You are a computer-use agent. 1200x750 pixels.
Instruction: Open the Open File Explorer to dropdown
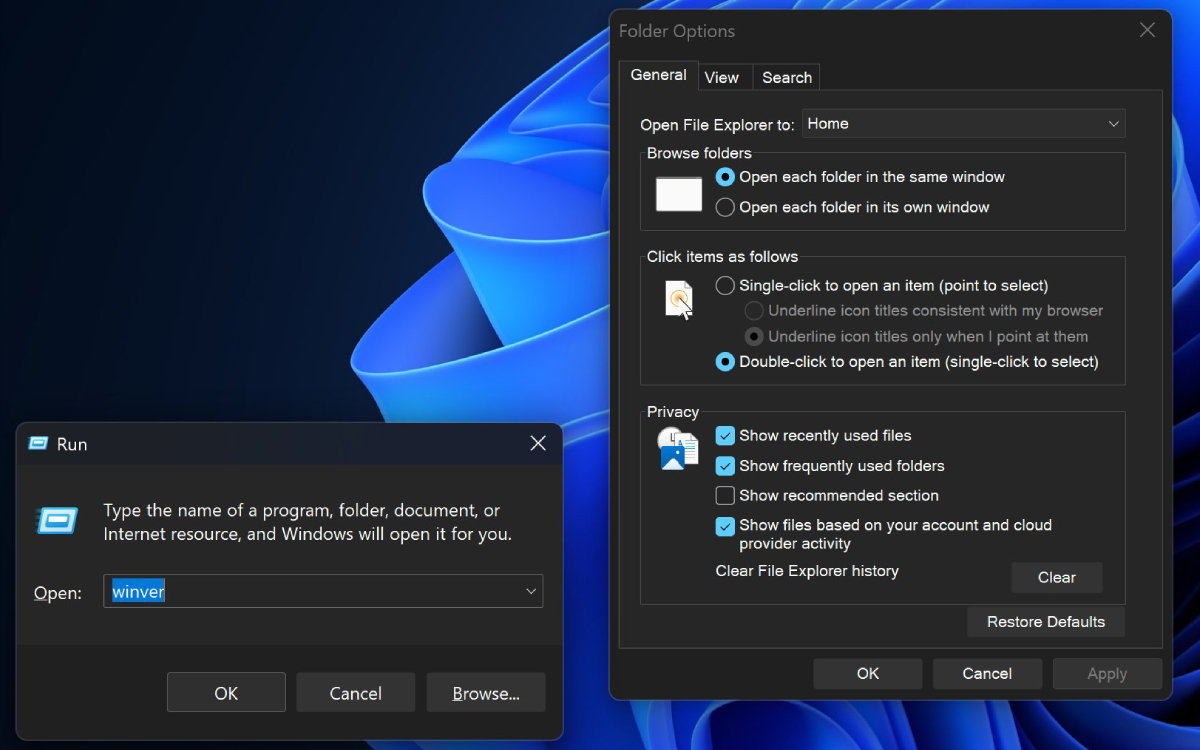[1113, 123]
